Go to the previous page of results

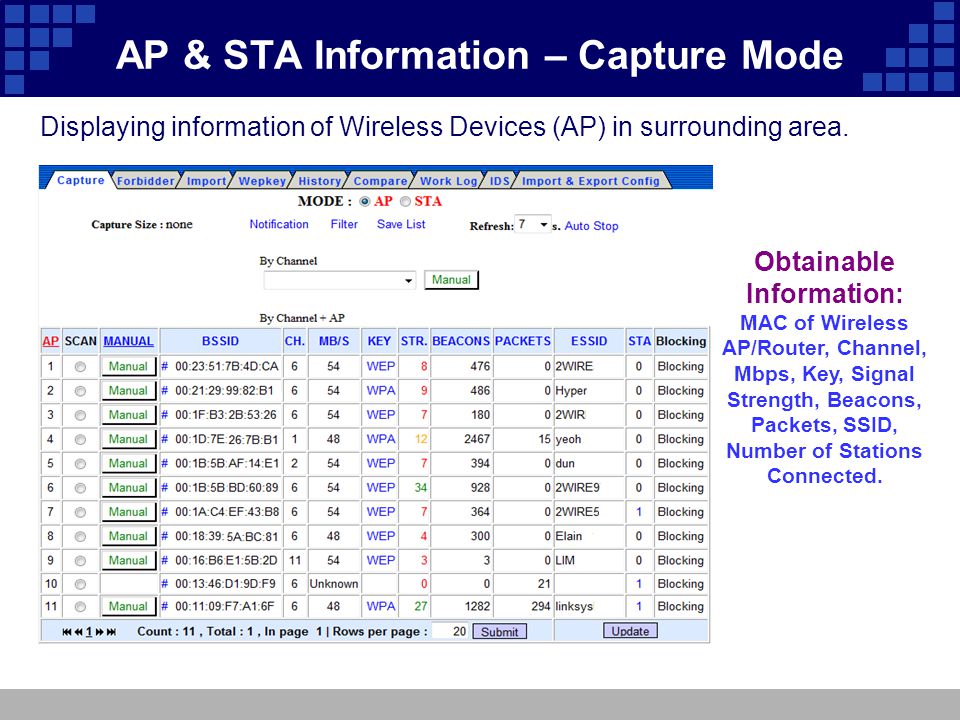(78, 632)
